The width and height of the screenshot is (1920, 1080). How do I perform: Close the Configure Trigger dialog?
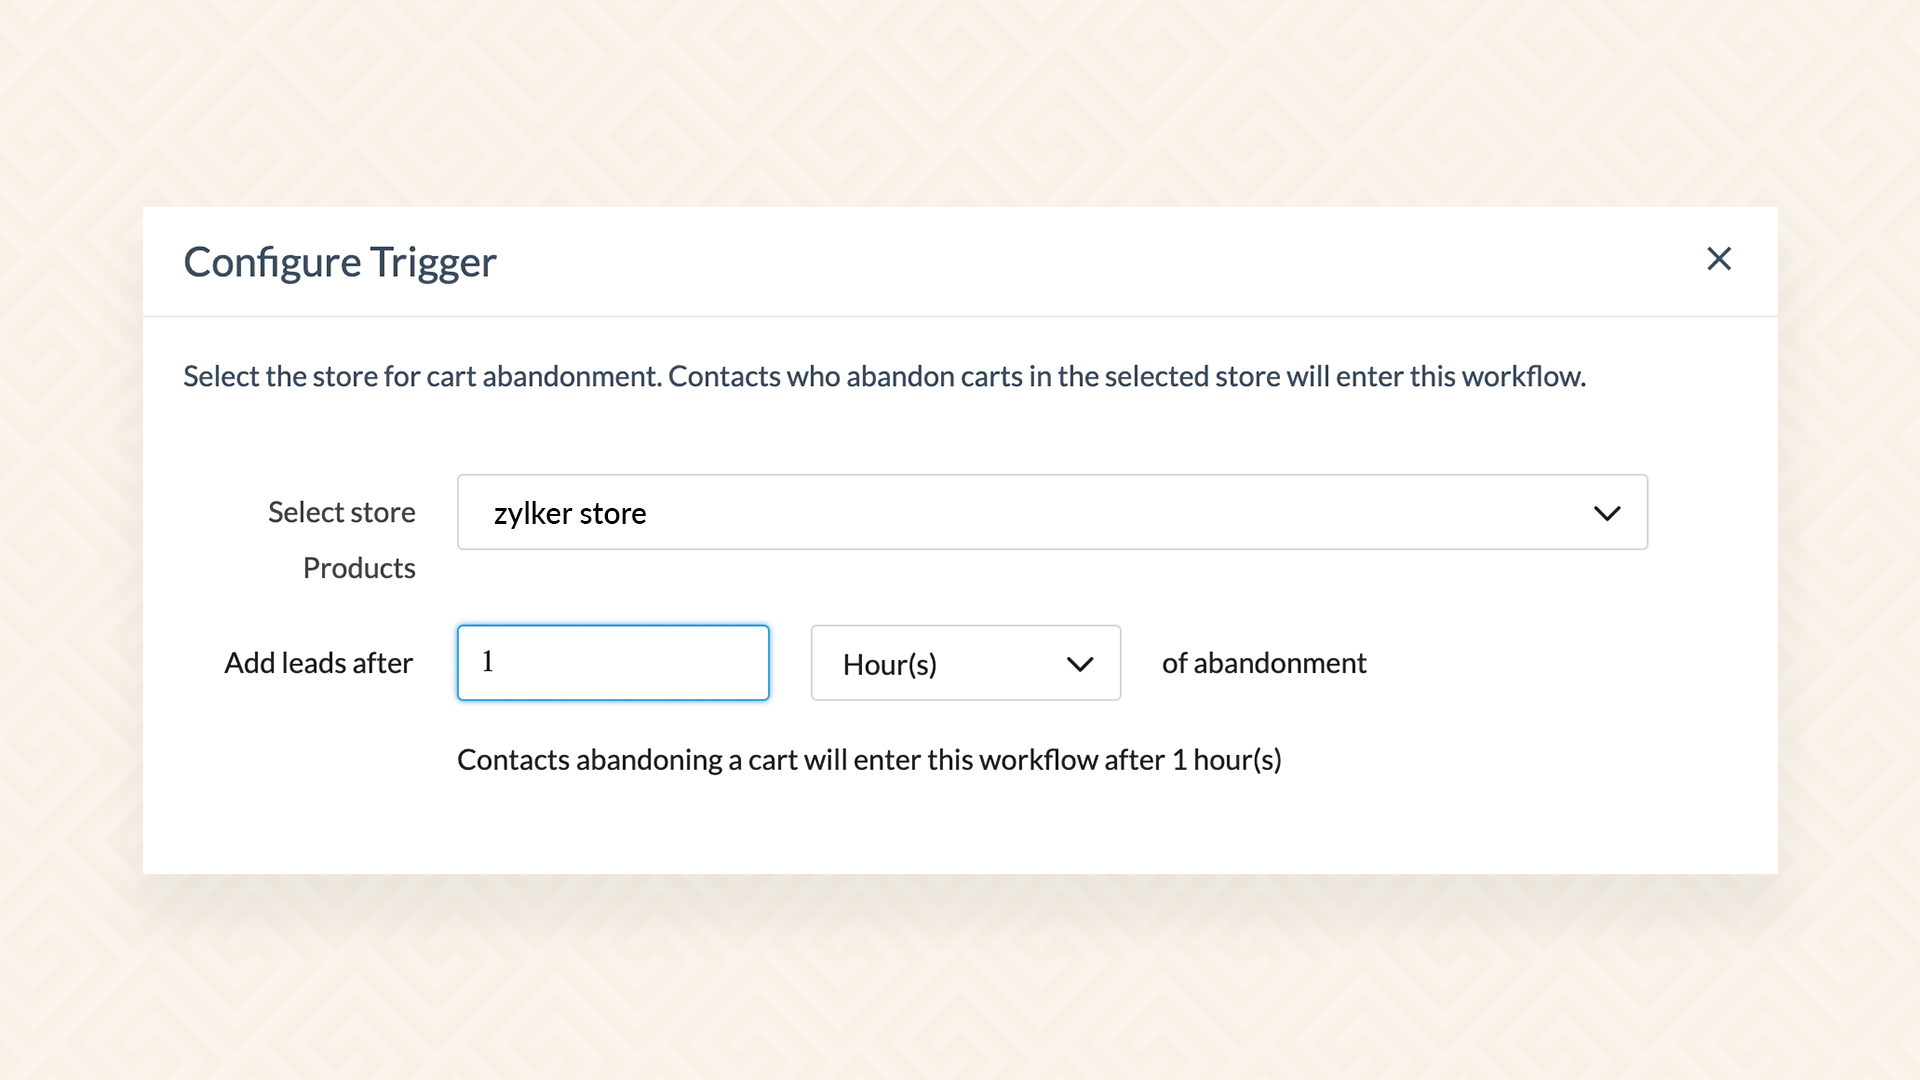click(1718, 259)
